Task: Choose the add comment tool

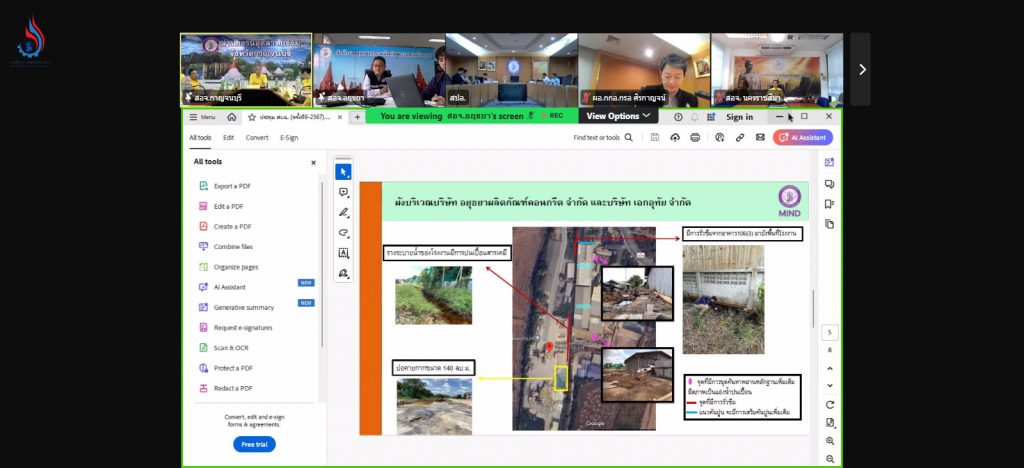Action: point(343,192)
